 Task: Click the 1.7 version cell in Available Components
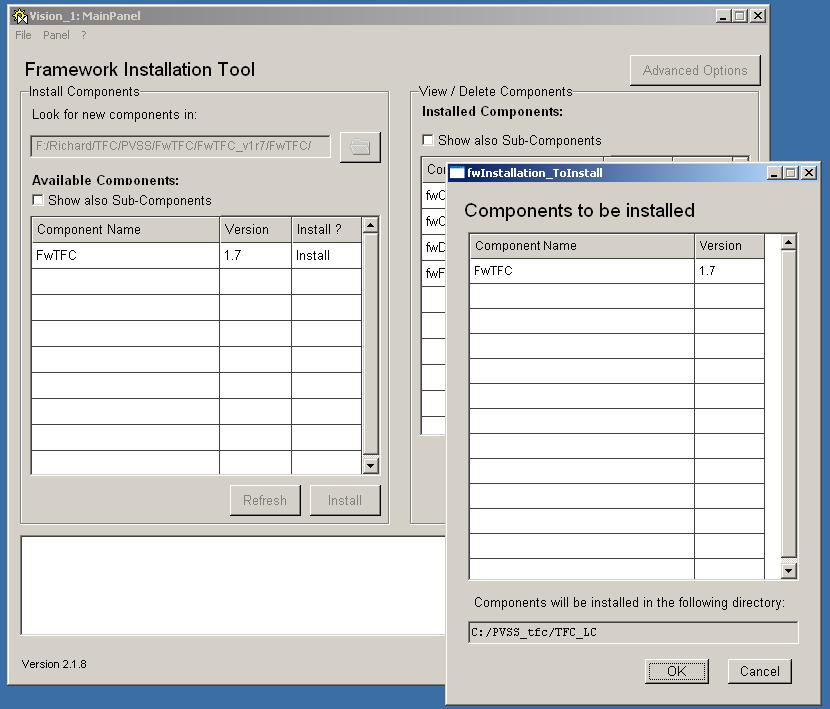(x=255, y=256)
